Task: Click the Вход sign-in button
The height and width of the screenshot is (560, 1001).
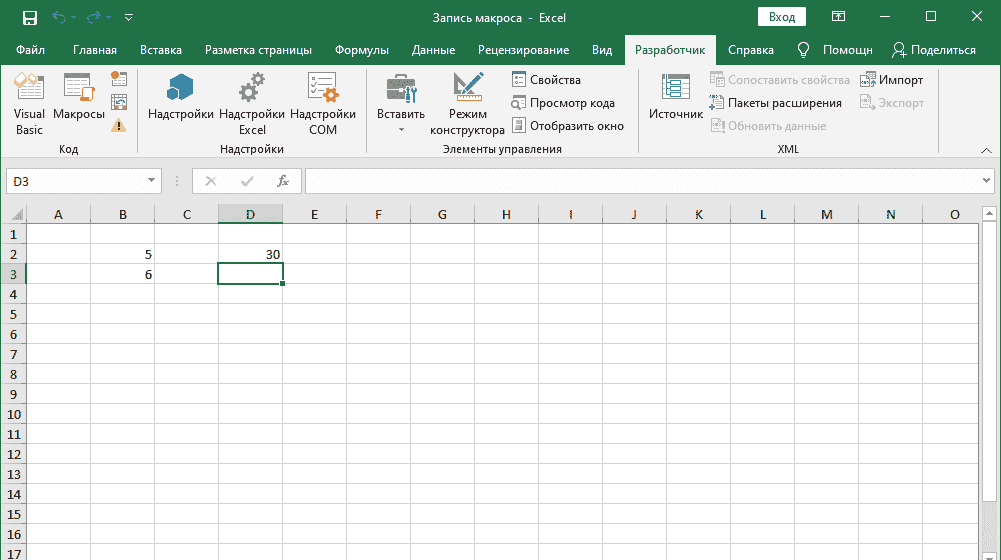Action: pyautogui.click(x=782, y=17)
